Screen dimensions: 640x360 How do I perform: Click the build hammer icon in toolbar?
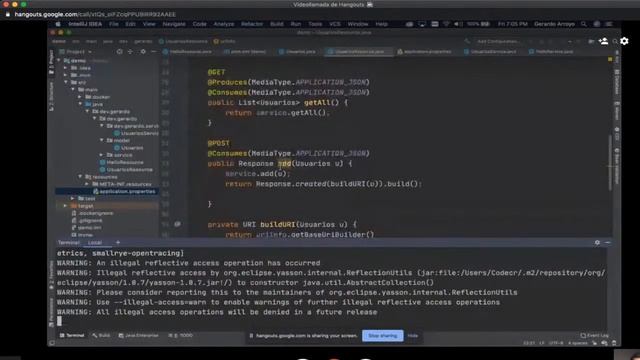point(467,41)
